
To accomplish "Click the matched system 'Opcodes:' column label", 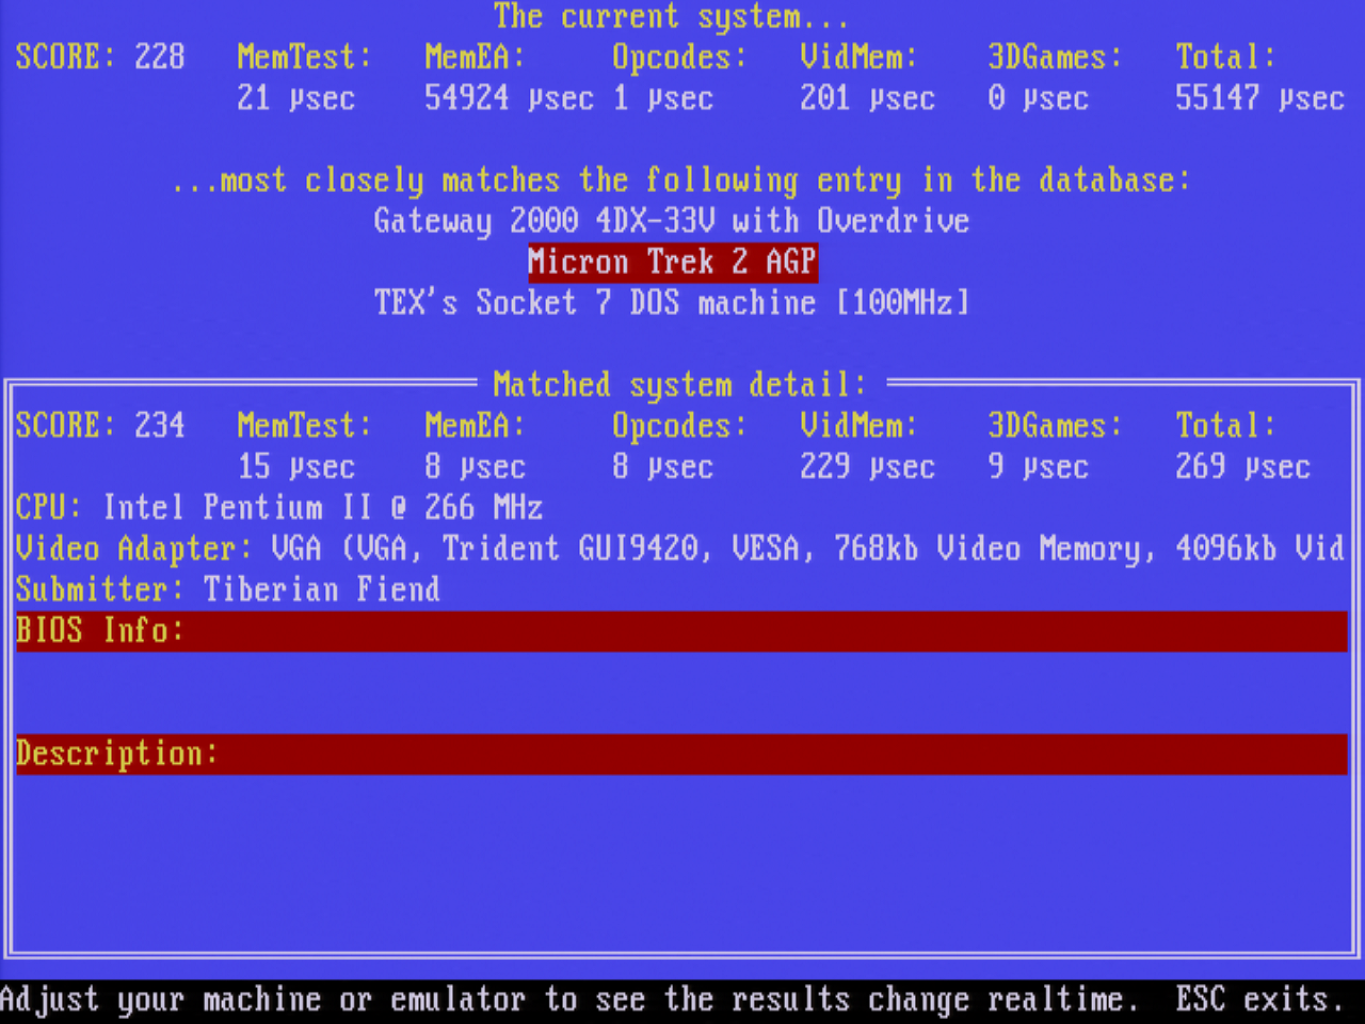I will click(x=680, y=426).
